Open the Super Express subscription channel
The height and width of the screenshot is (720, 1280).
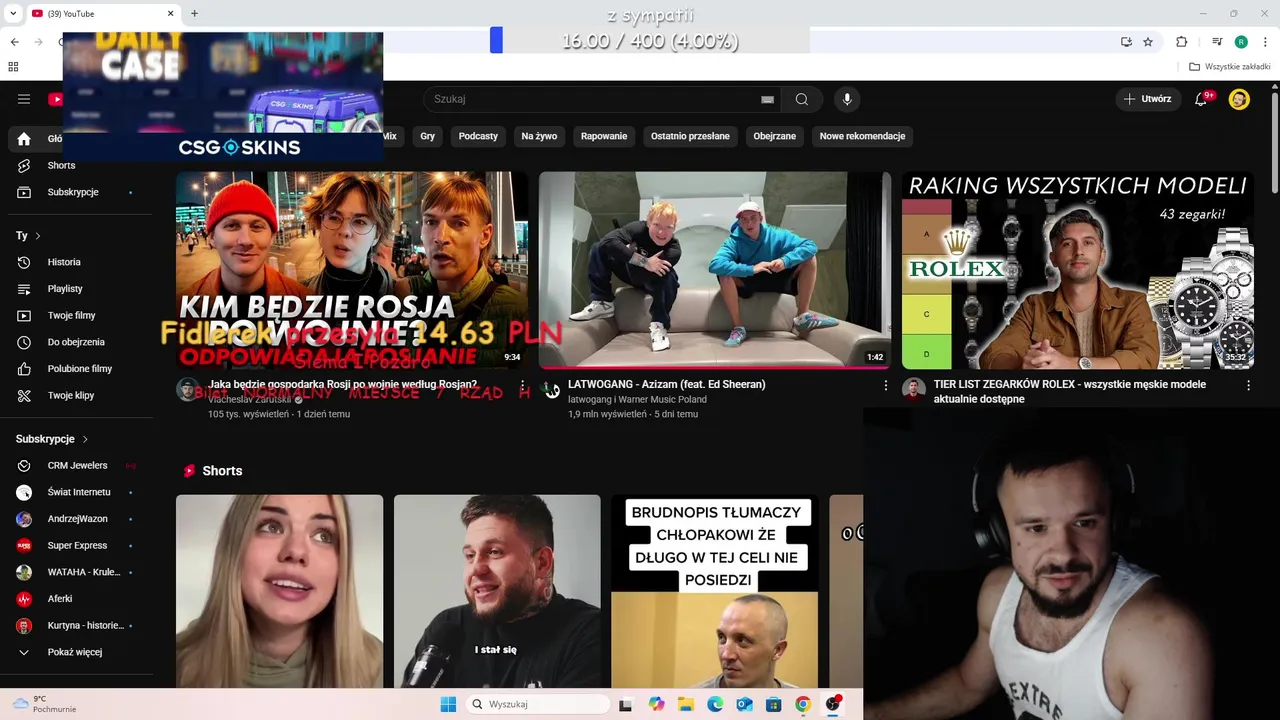pyautogui.click(x=76, y=546)
